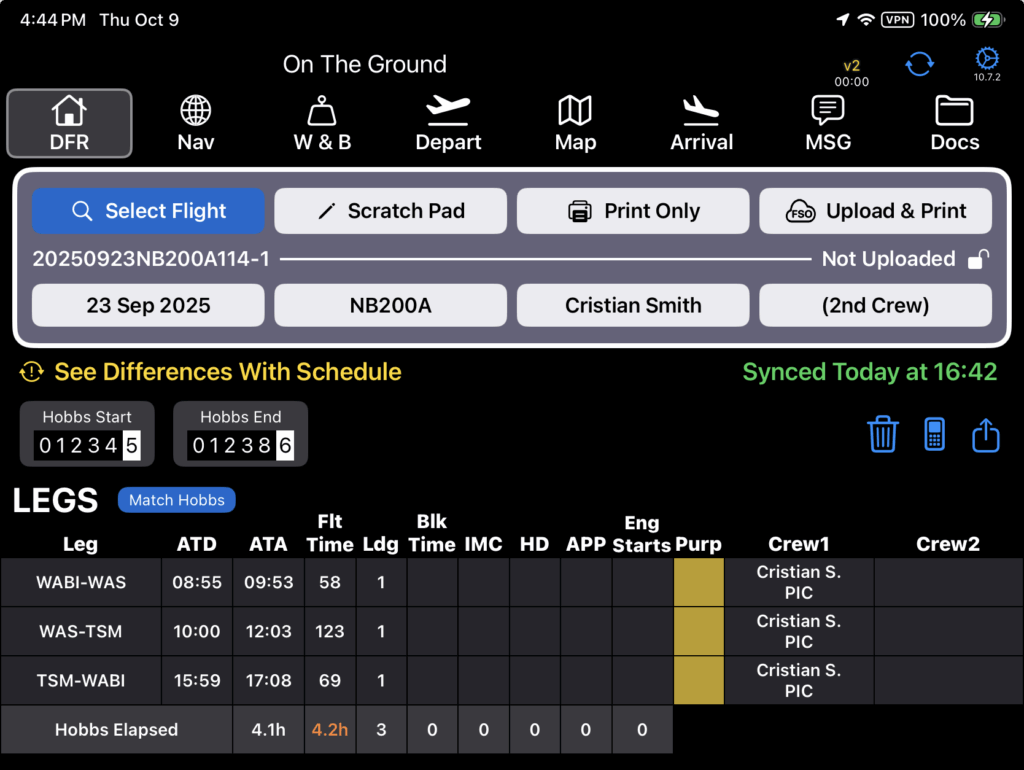This screenshot has width=1024, height=770.
Task: Open the calculator icon
Action: point(934,435)
